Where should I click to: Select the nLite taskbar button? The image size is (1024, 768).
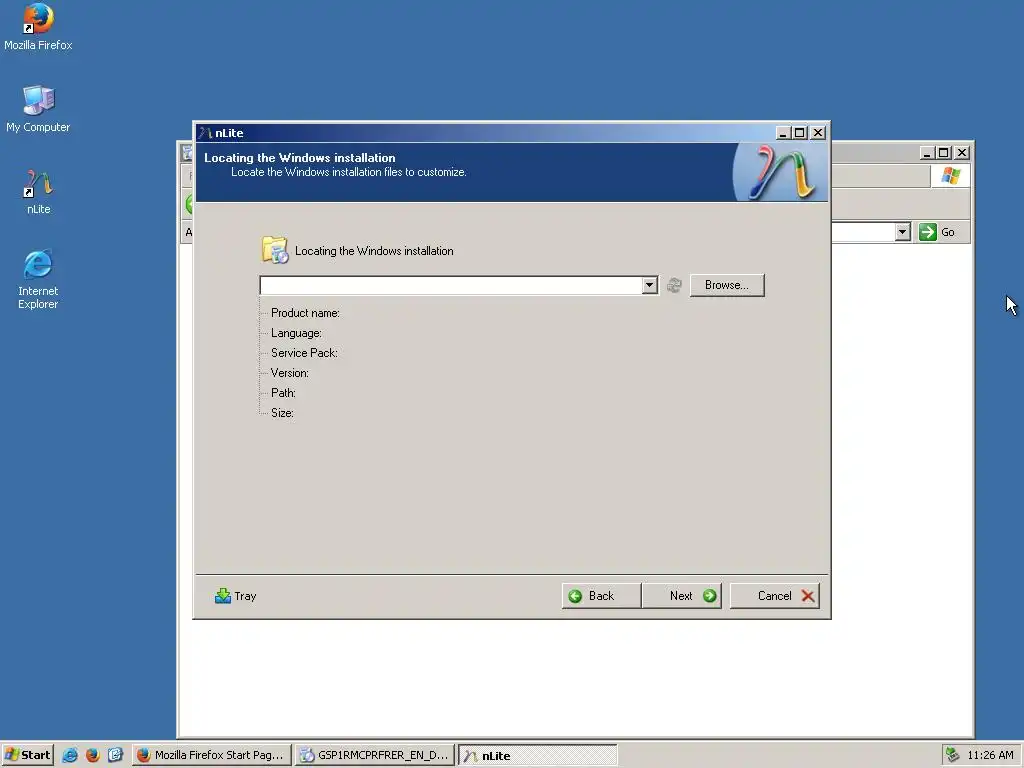tap(537, 755)
